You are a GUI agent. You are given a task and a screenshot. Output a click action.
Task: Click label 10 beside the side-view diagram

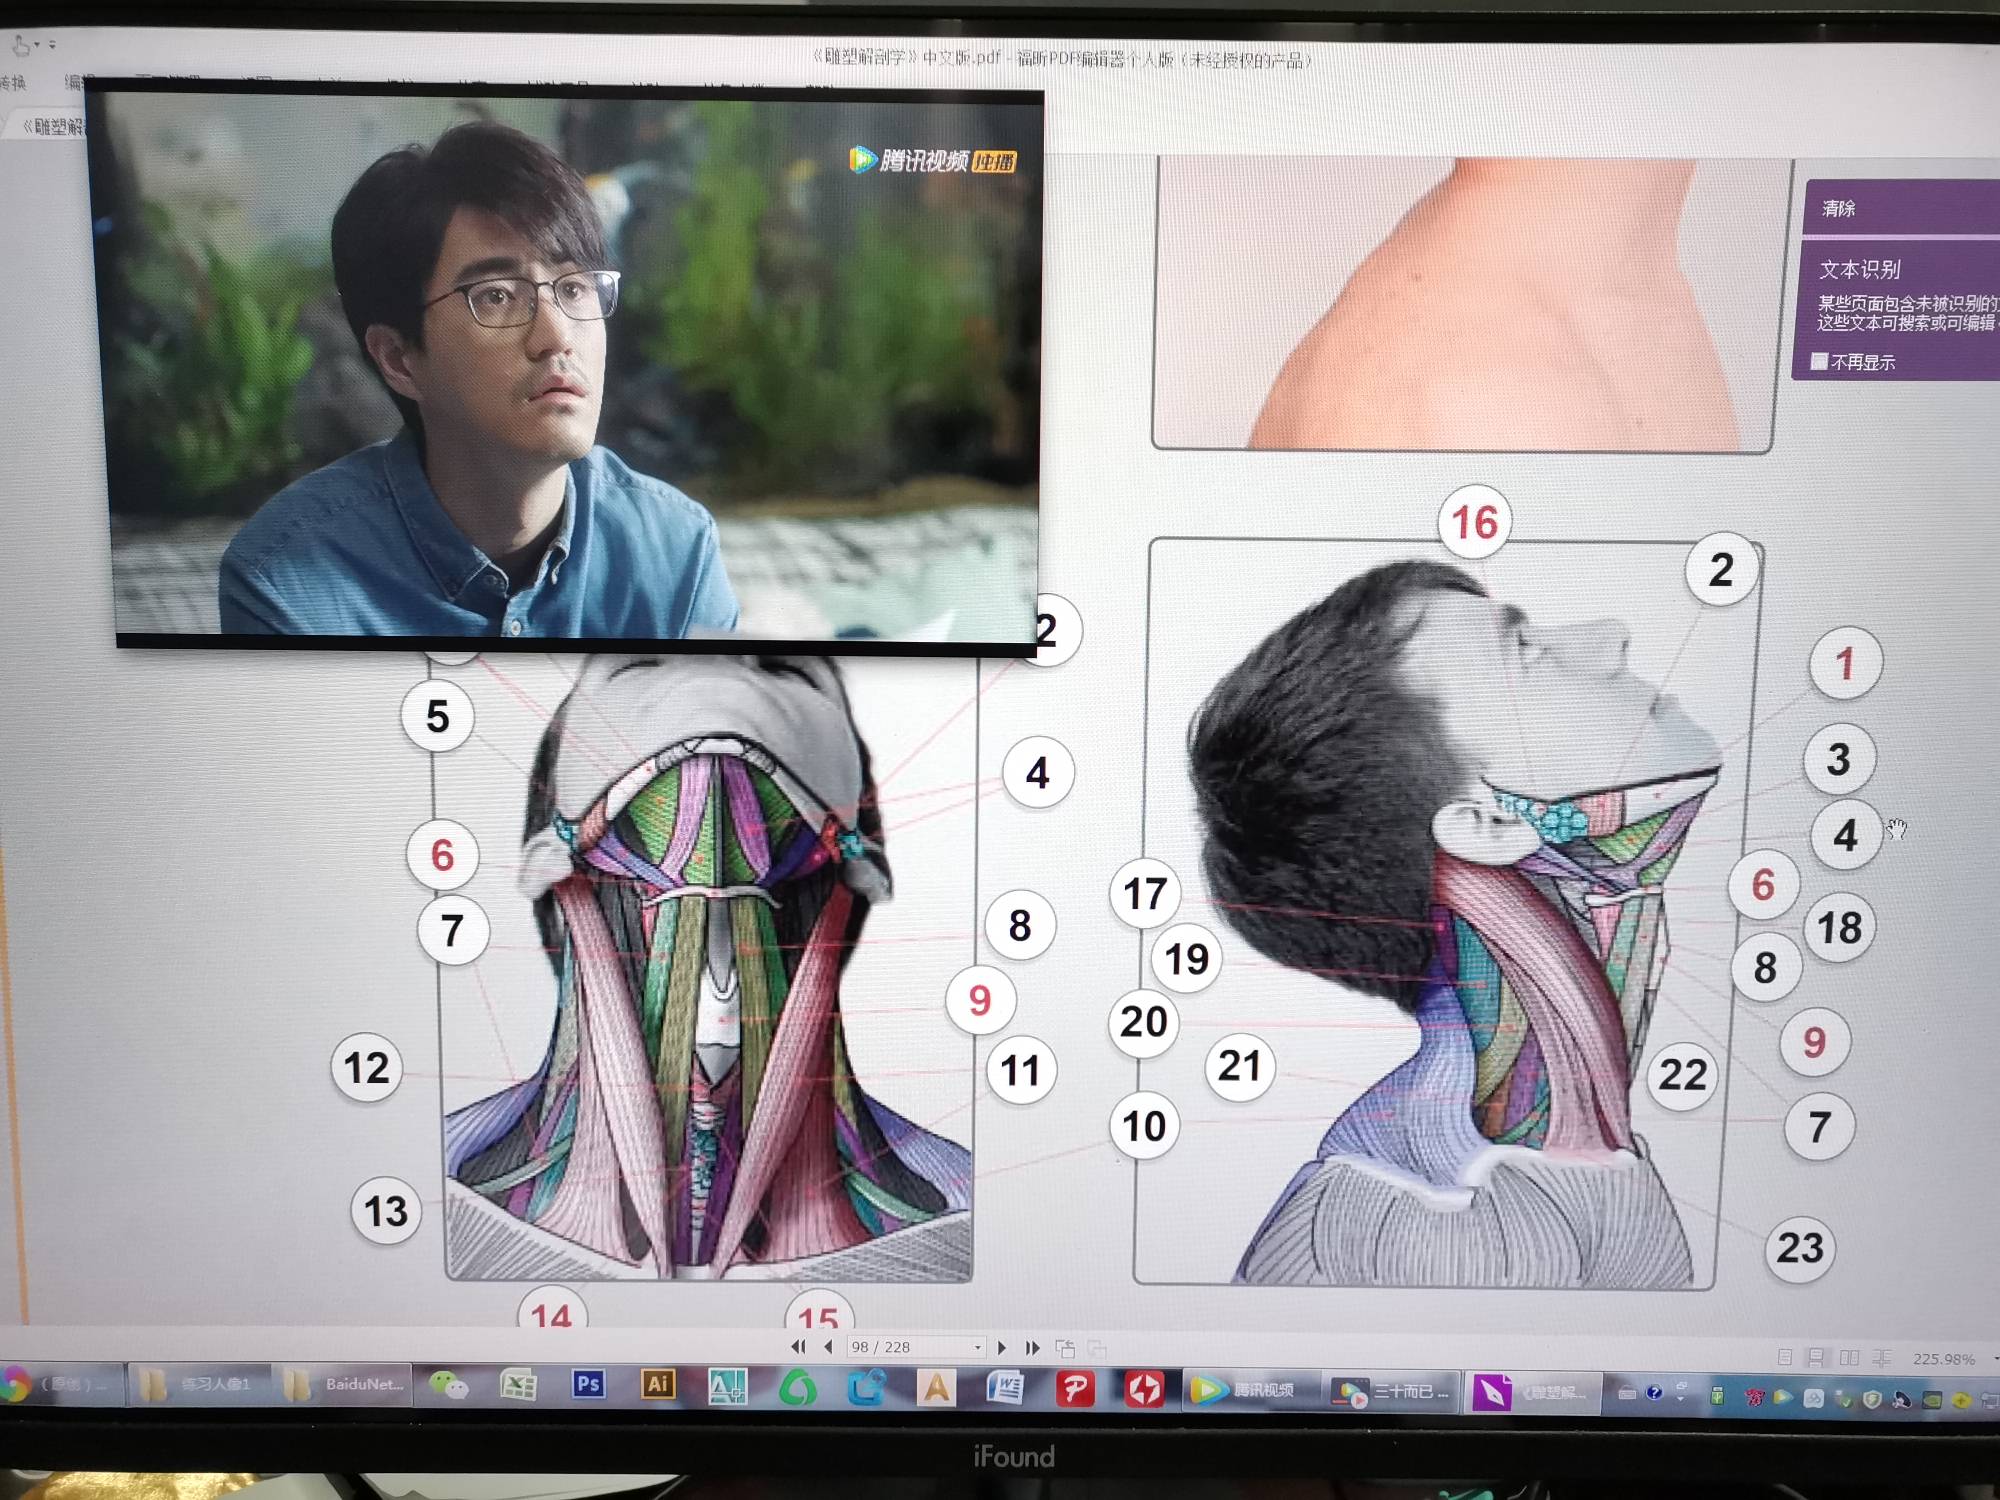pos(1144,1126)
